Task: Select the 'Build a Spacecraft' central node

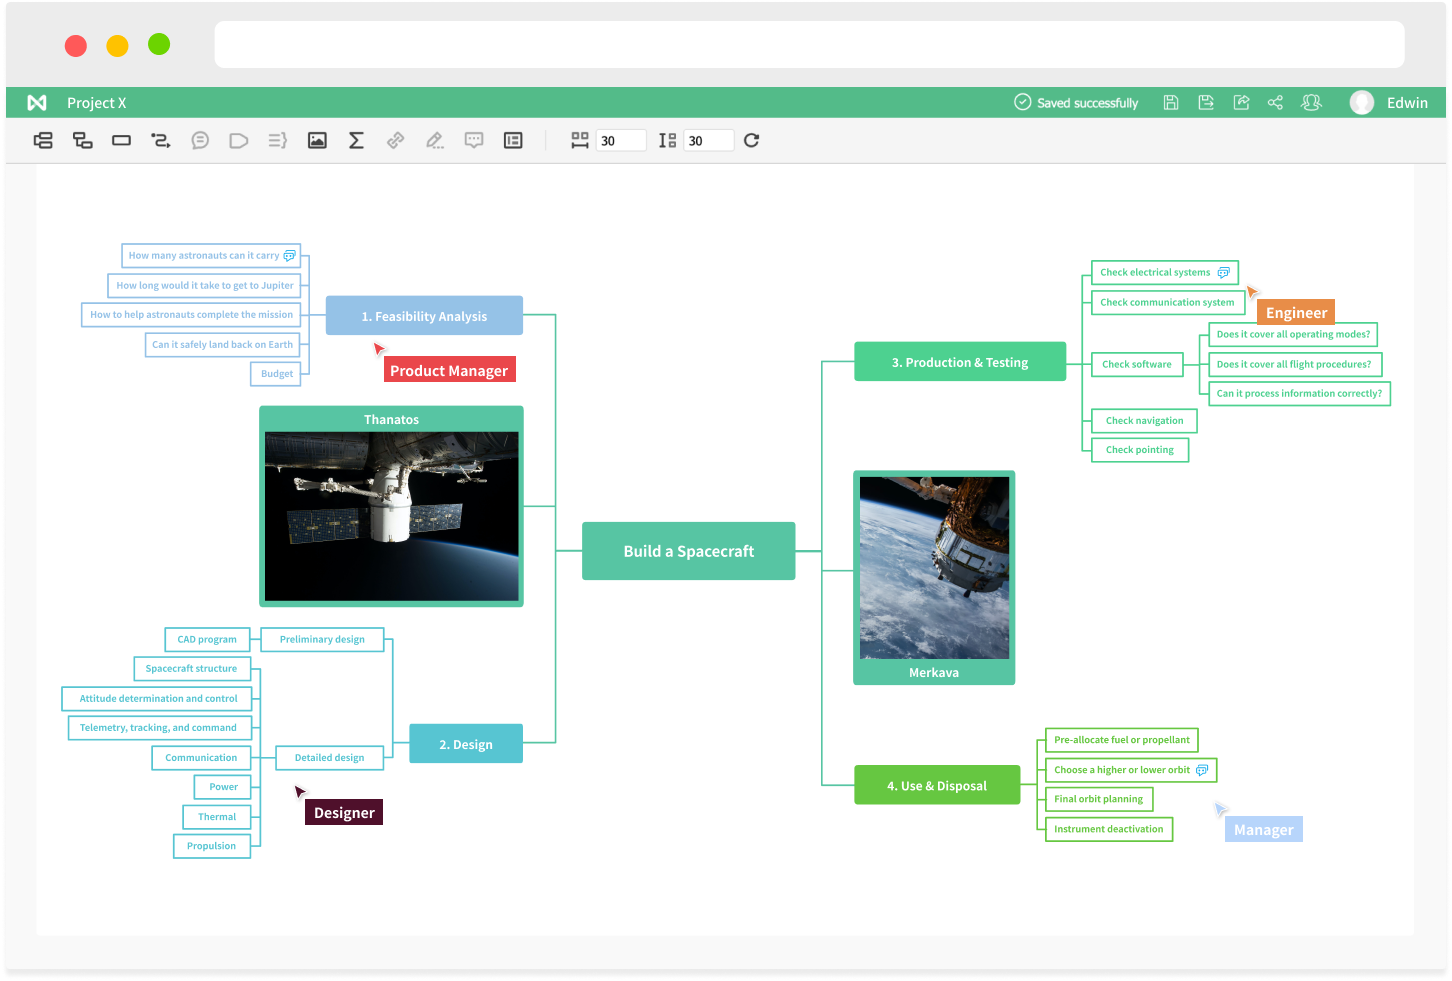Action: [x=688, y=551]
